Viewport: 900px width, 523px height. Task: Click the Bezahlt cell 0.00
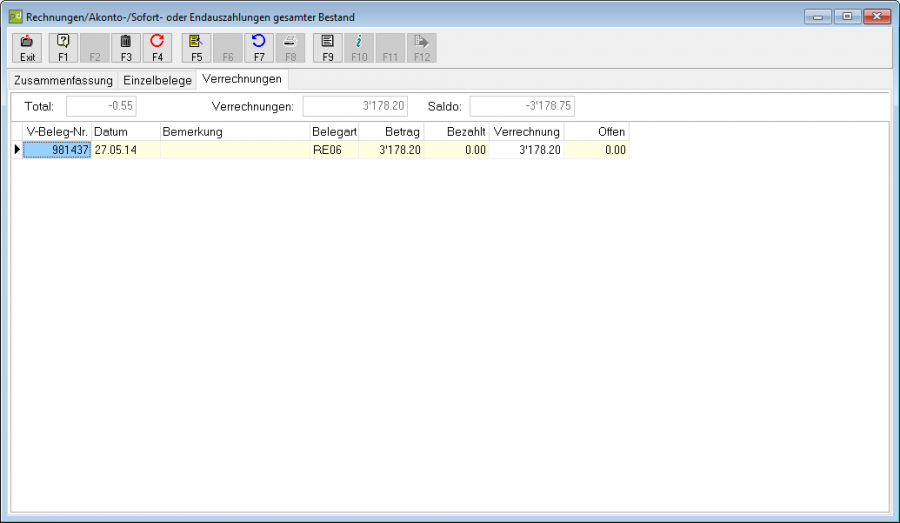457,150
